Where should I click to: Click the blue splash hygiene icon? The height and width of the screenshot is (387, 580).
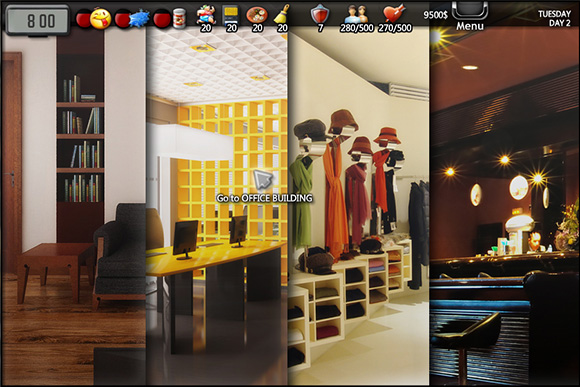click(x=139, y=18)
